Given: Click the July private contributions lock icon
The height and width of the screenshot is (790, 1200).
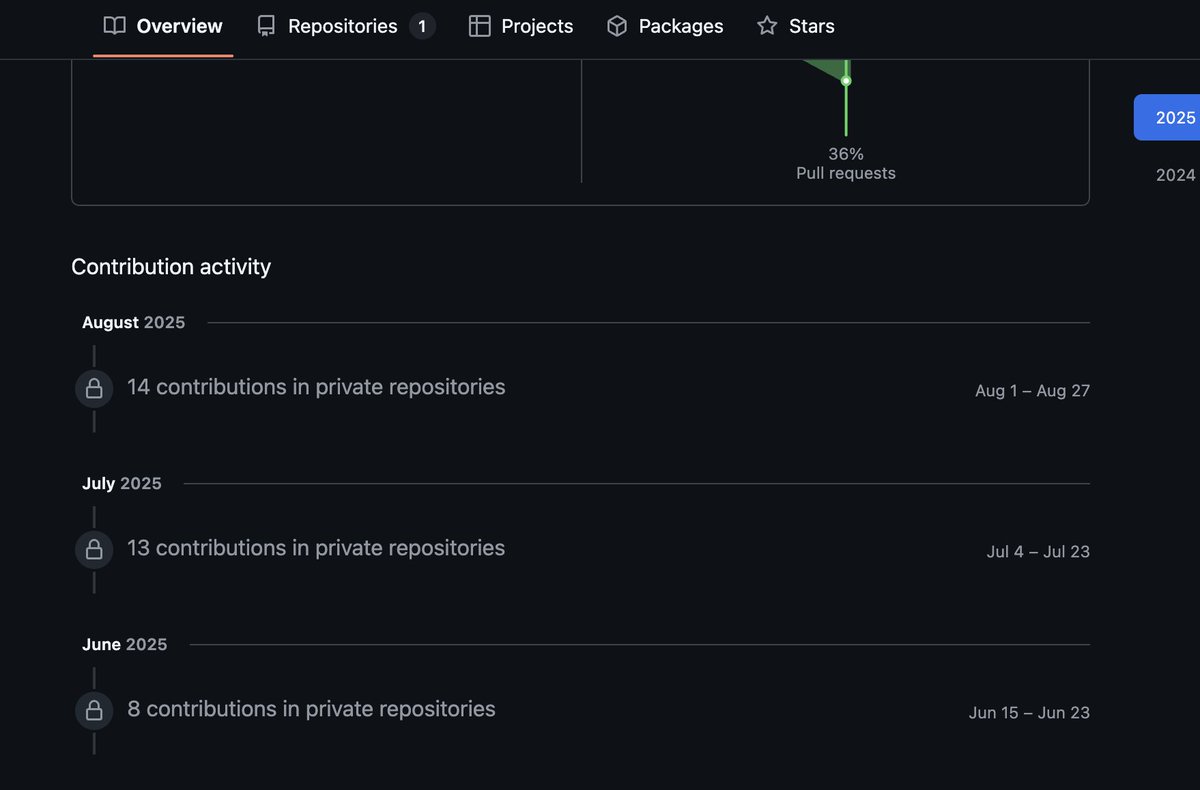Looking at the screenshot, I should click(x=94, y=549).
